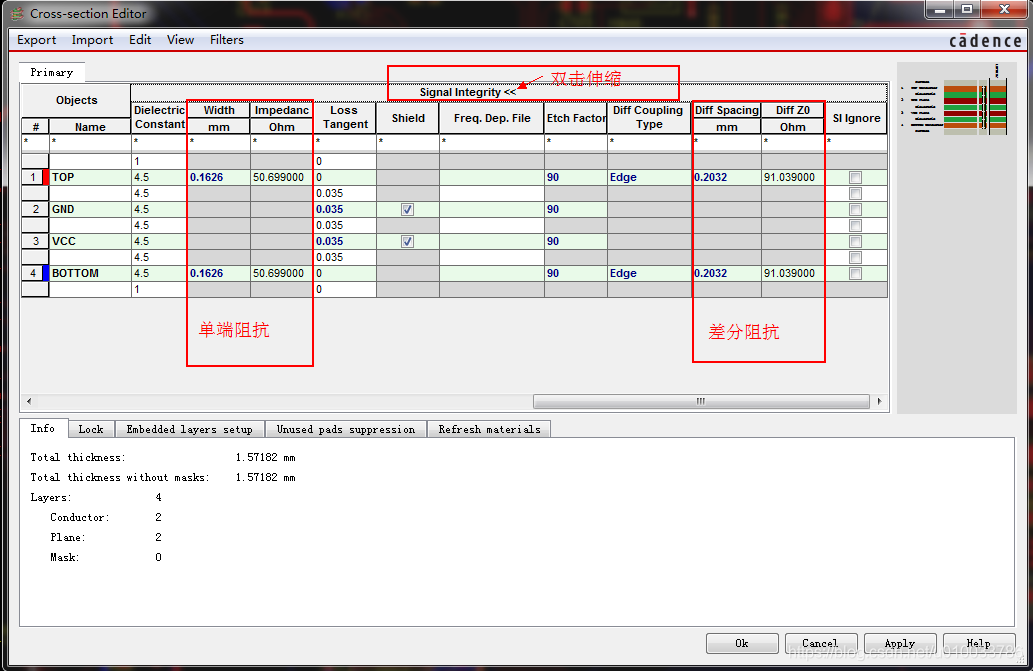Collapse the Signal Integrity << column group
The height and width of the screenshot is (671, 1033).
[467, 92]
